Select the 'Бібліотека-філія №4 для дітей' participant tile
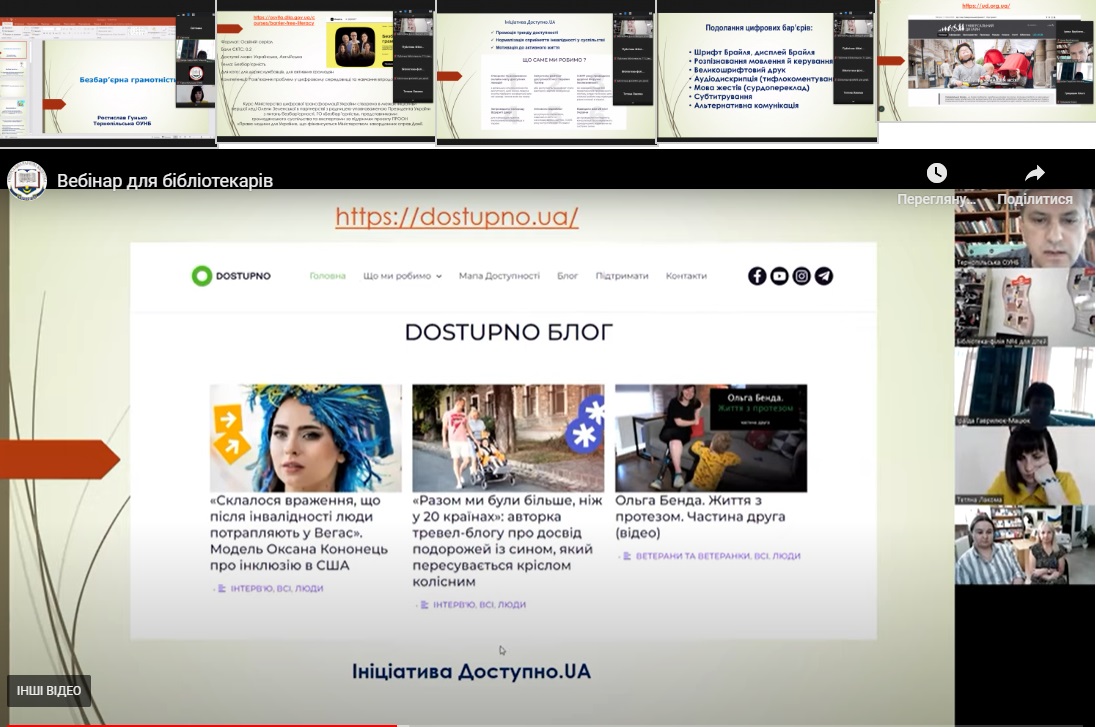This screenshot has height=727, width=1096. pyautogui.click(x=1025, y=308)
